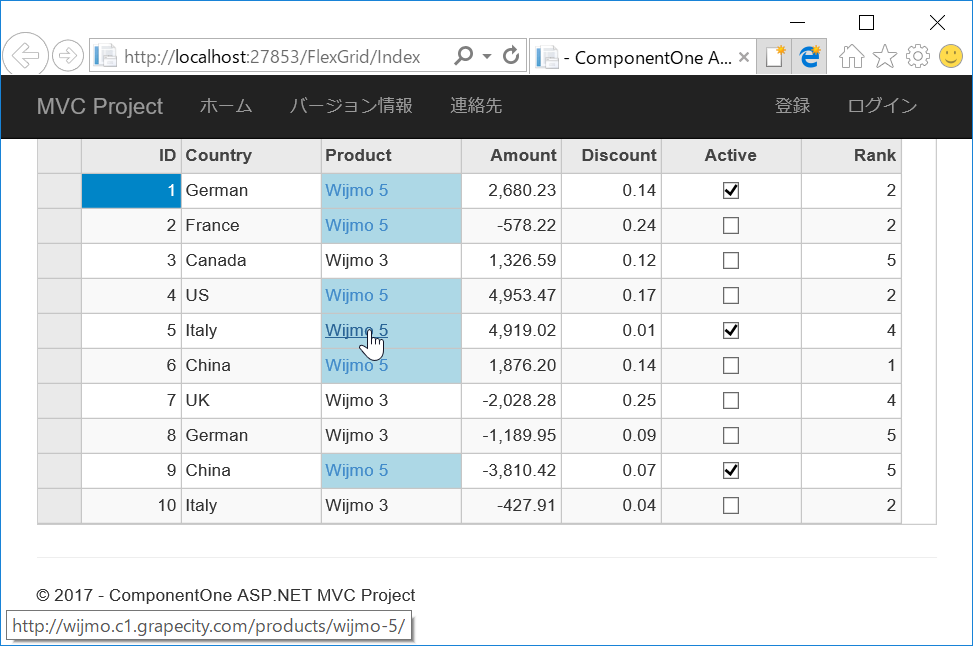Check Active checkbox in Italy row 10

(x=731, y=506)
